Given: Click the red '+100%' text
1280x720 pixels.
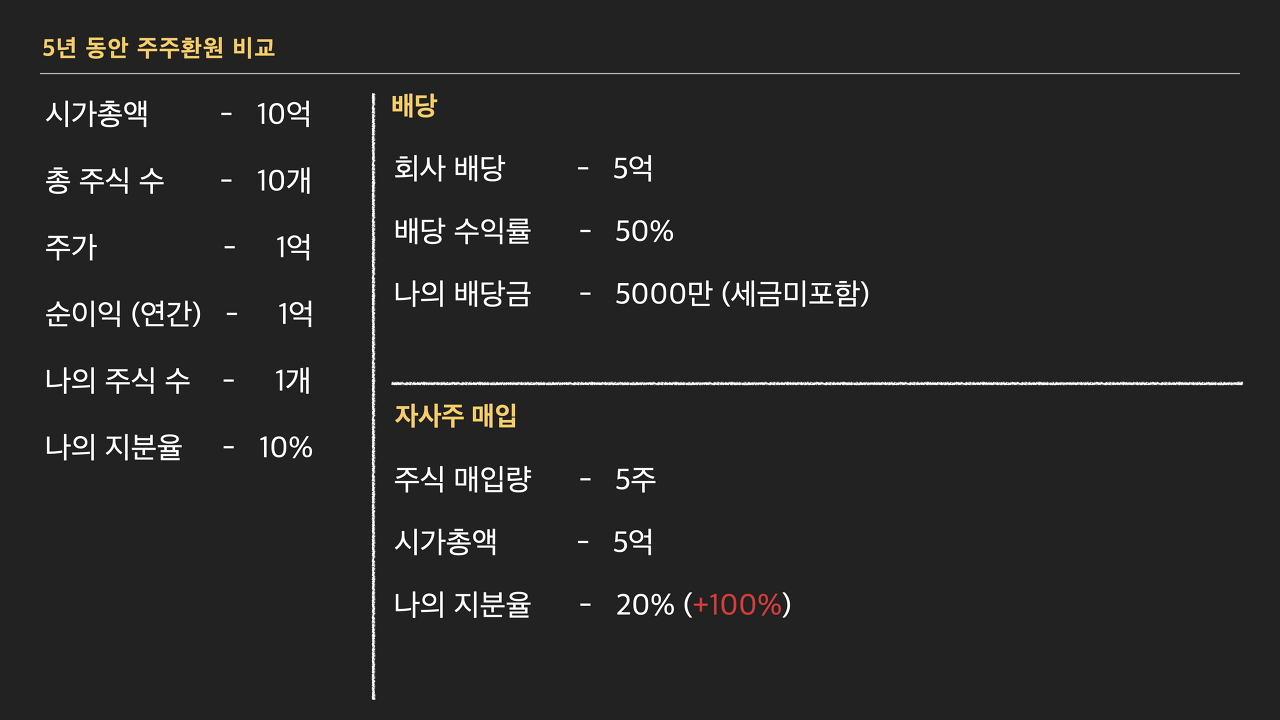Looking at the screenshot, I should (737, 605).
